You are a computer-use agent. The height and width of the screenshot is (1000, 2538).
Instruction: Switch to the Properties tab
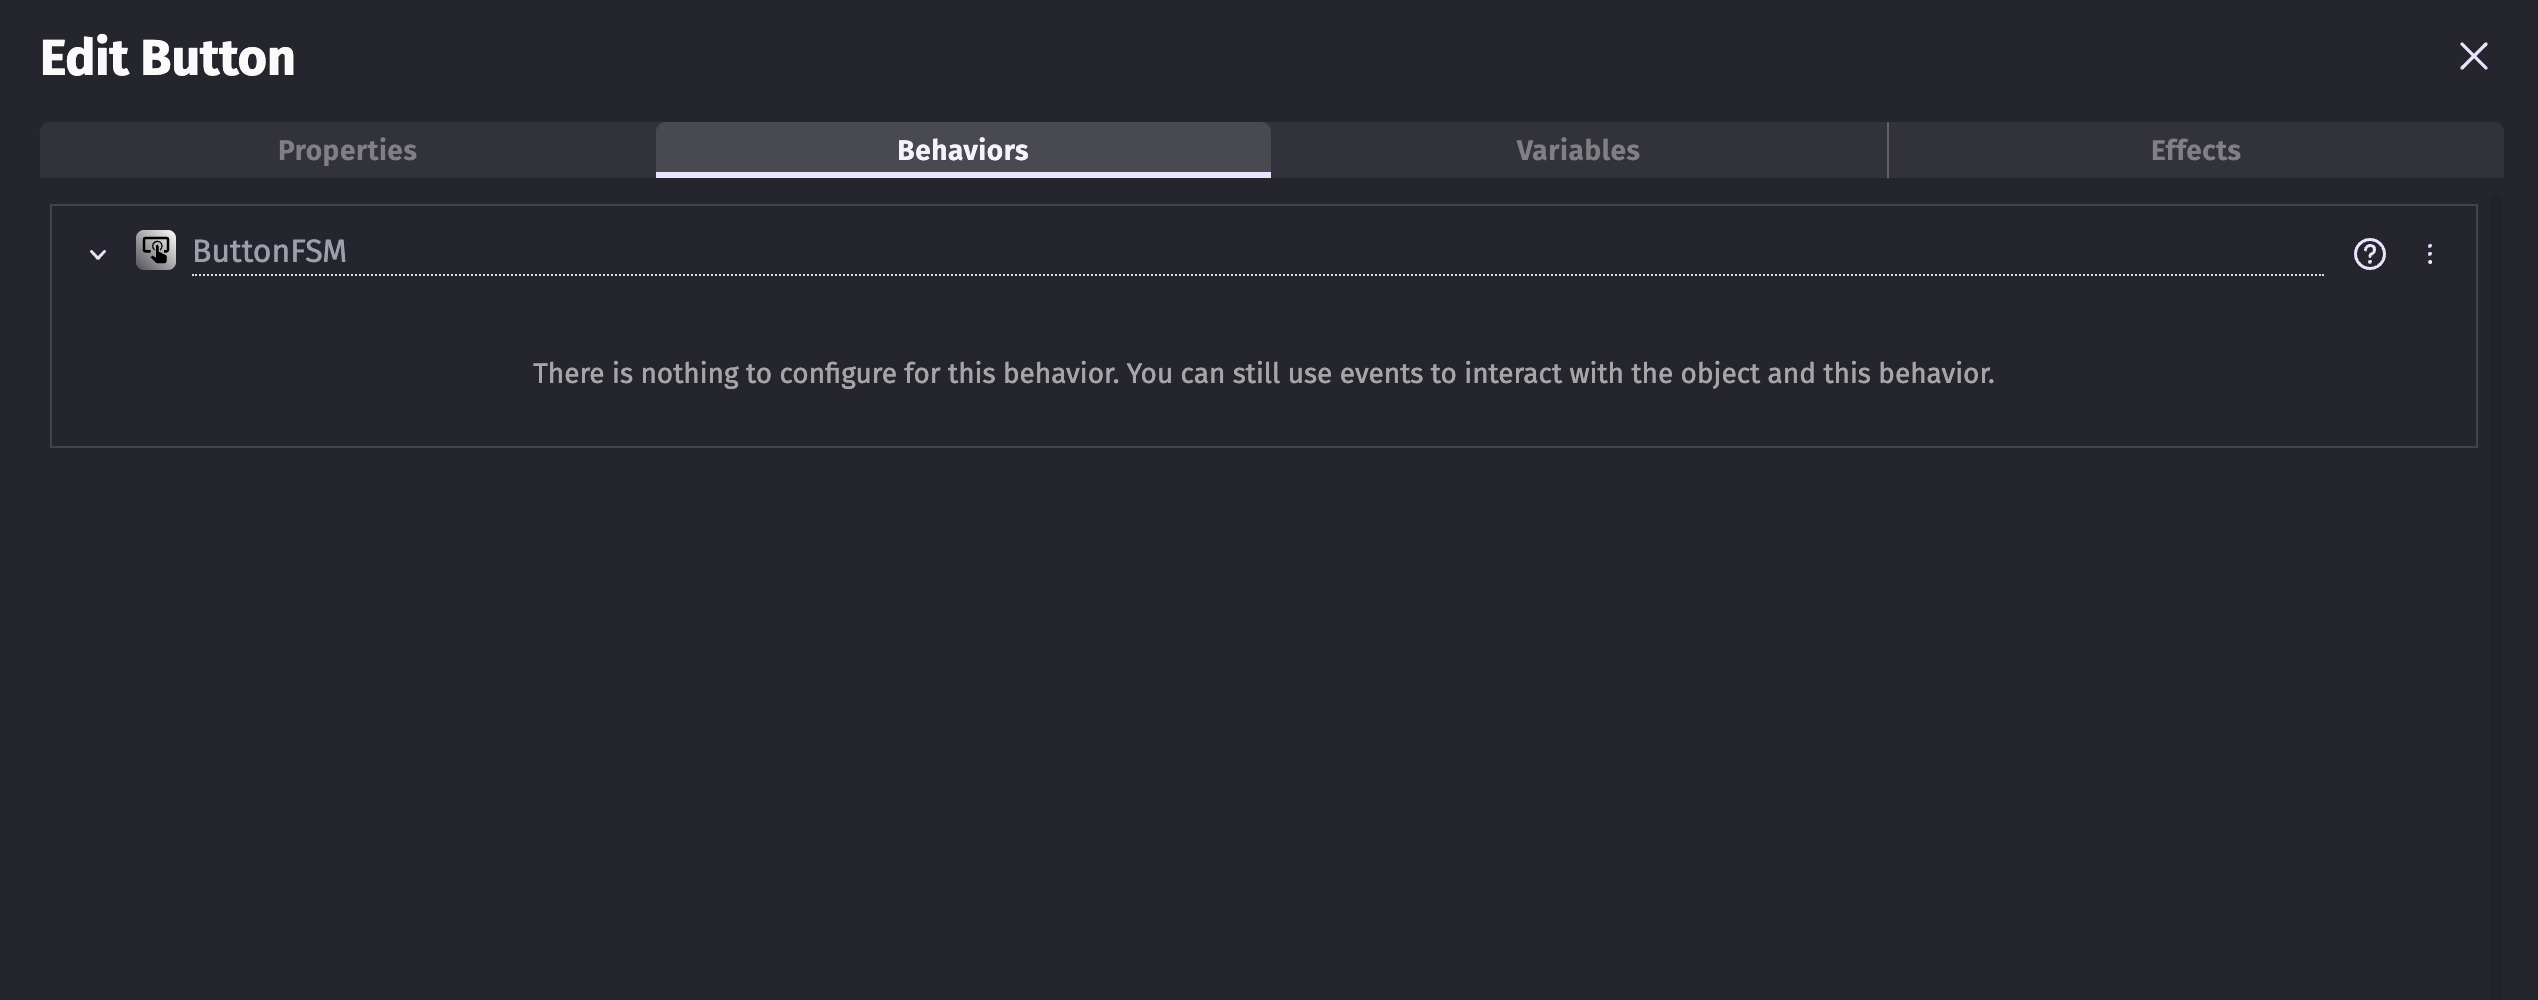point(347,150)
